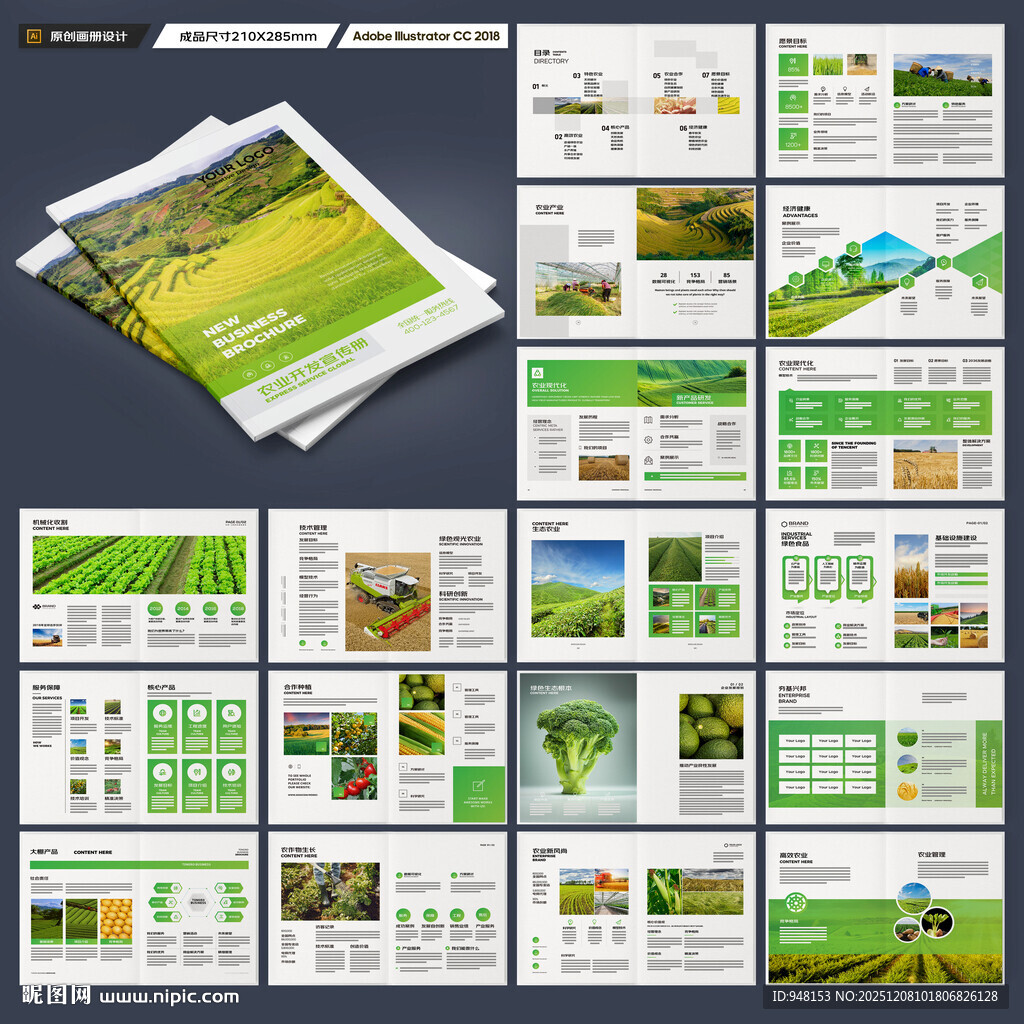Click the 2014 green year circle

182,607
